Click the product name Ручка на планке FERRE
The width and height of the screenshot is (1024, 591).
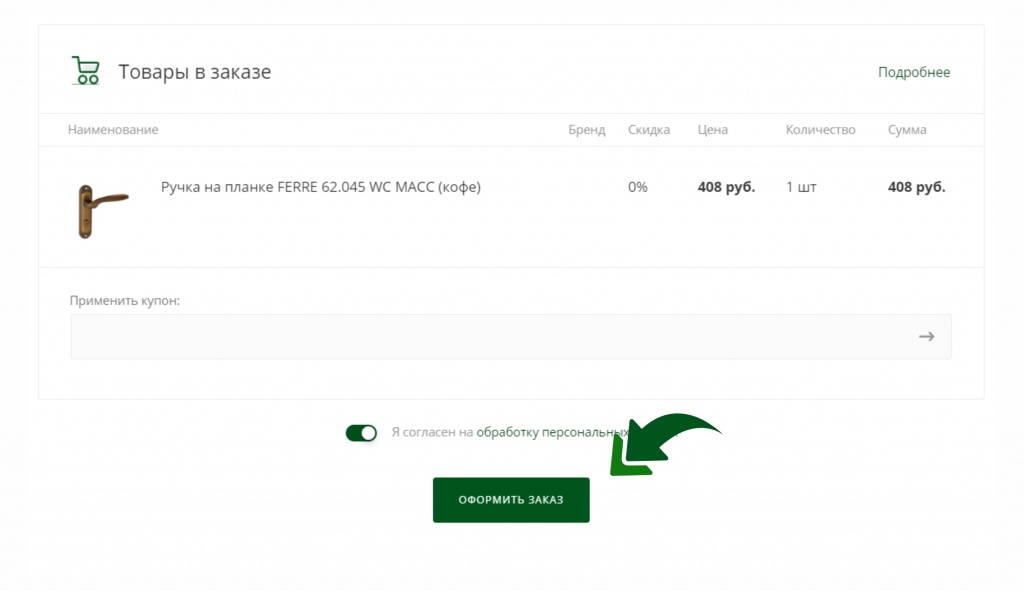point(320,187)
